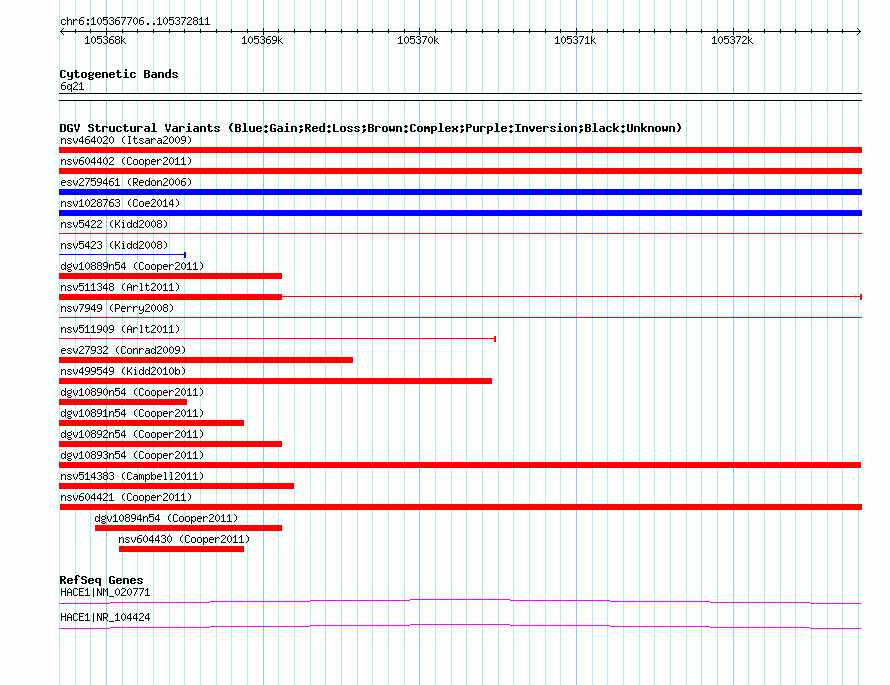Click the nsv604421 full-width red bar

point(460,507)
